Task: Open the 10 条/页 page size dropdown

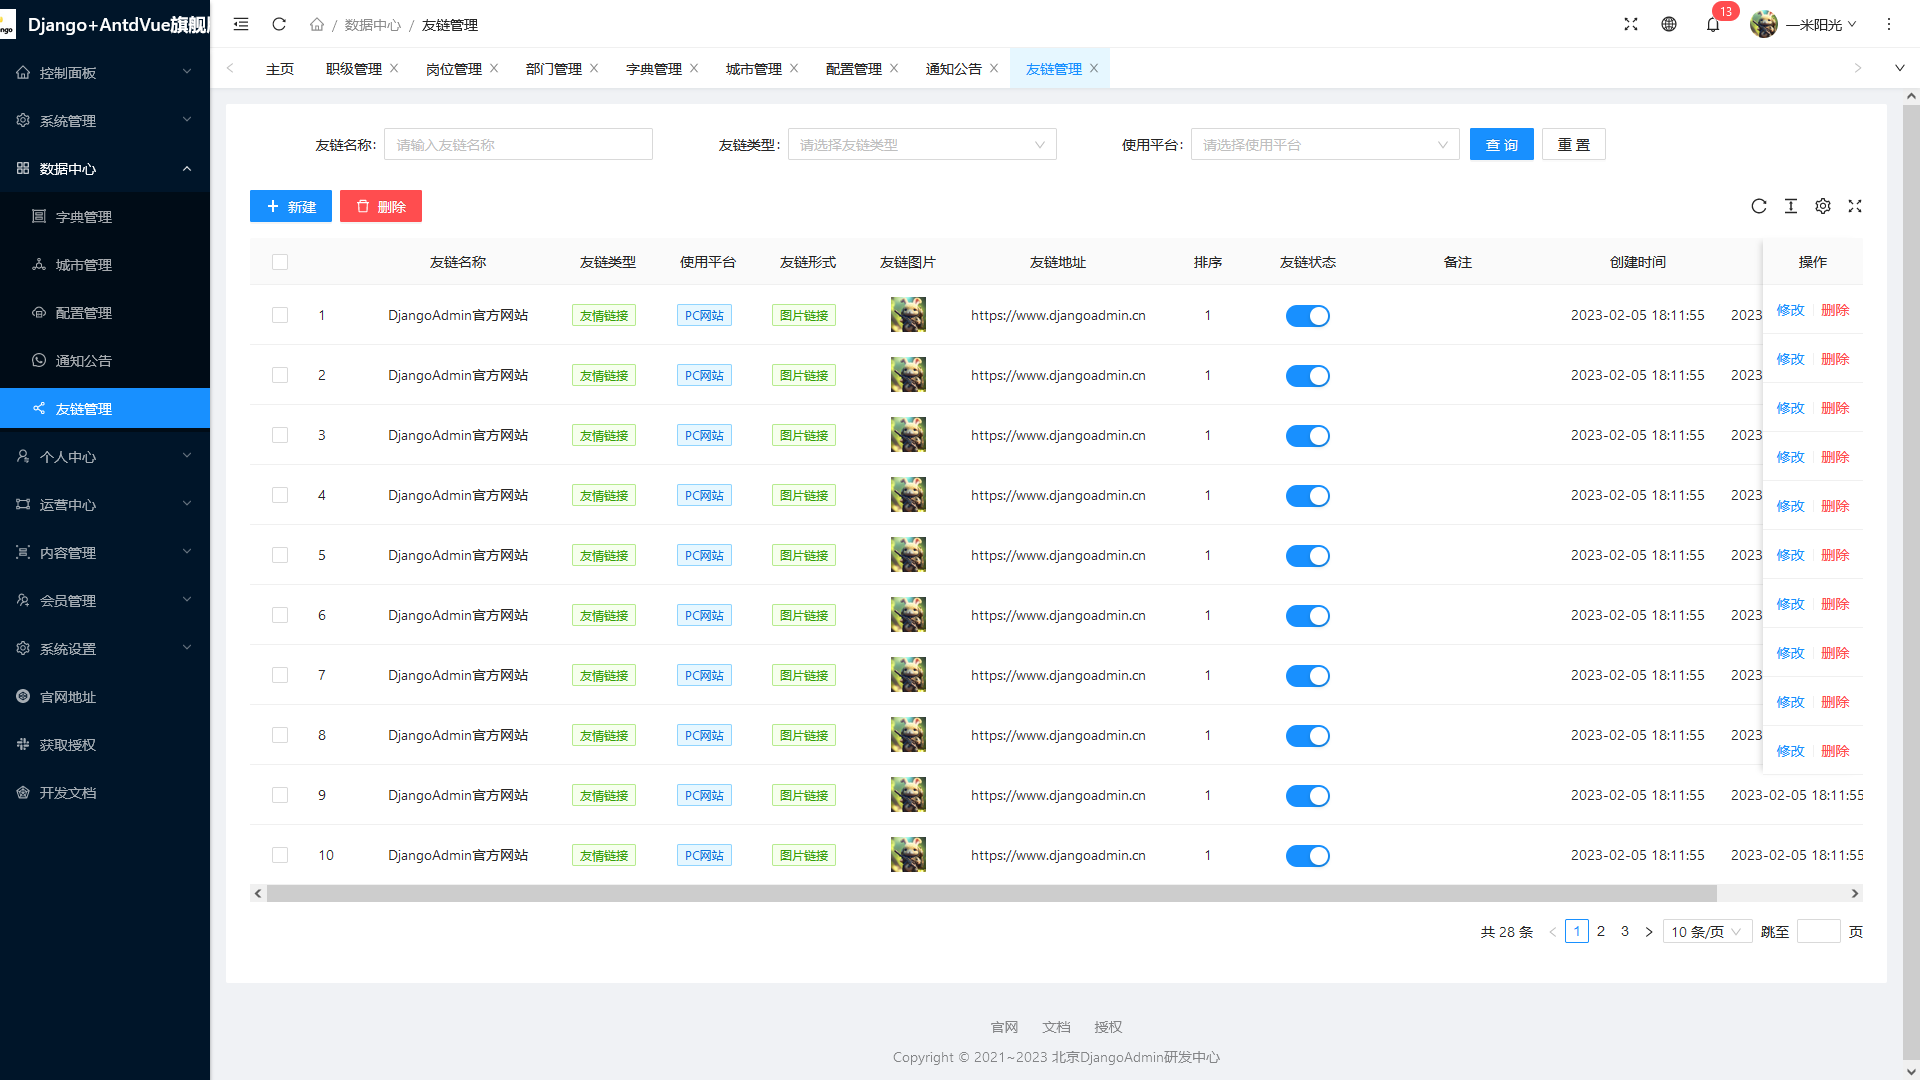Action: tap(1706, 932)
